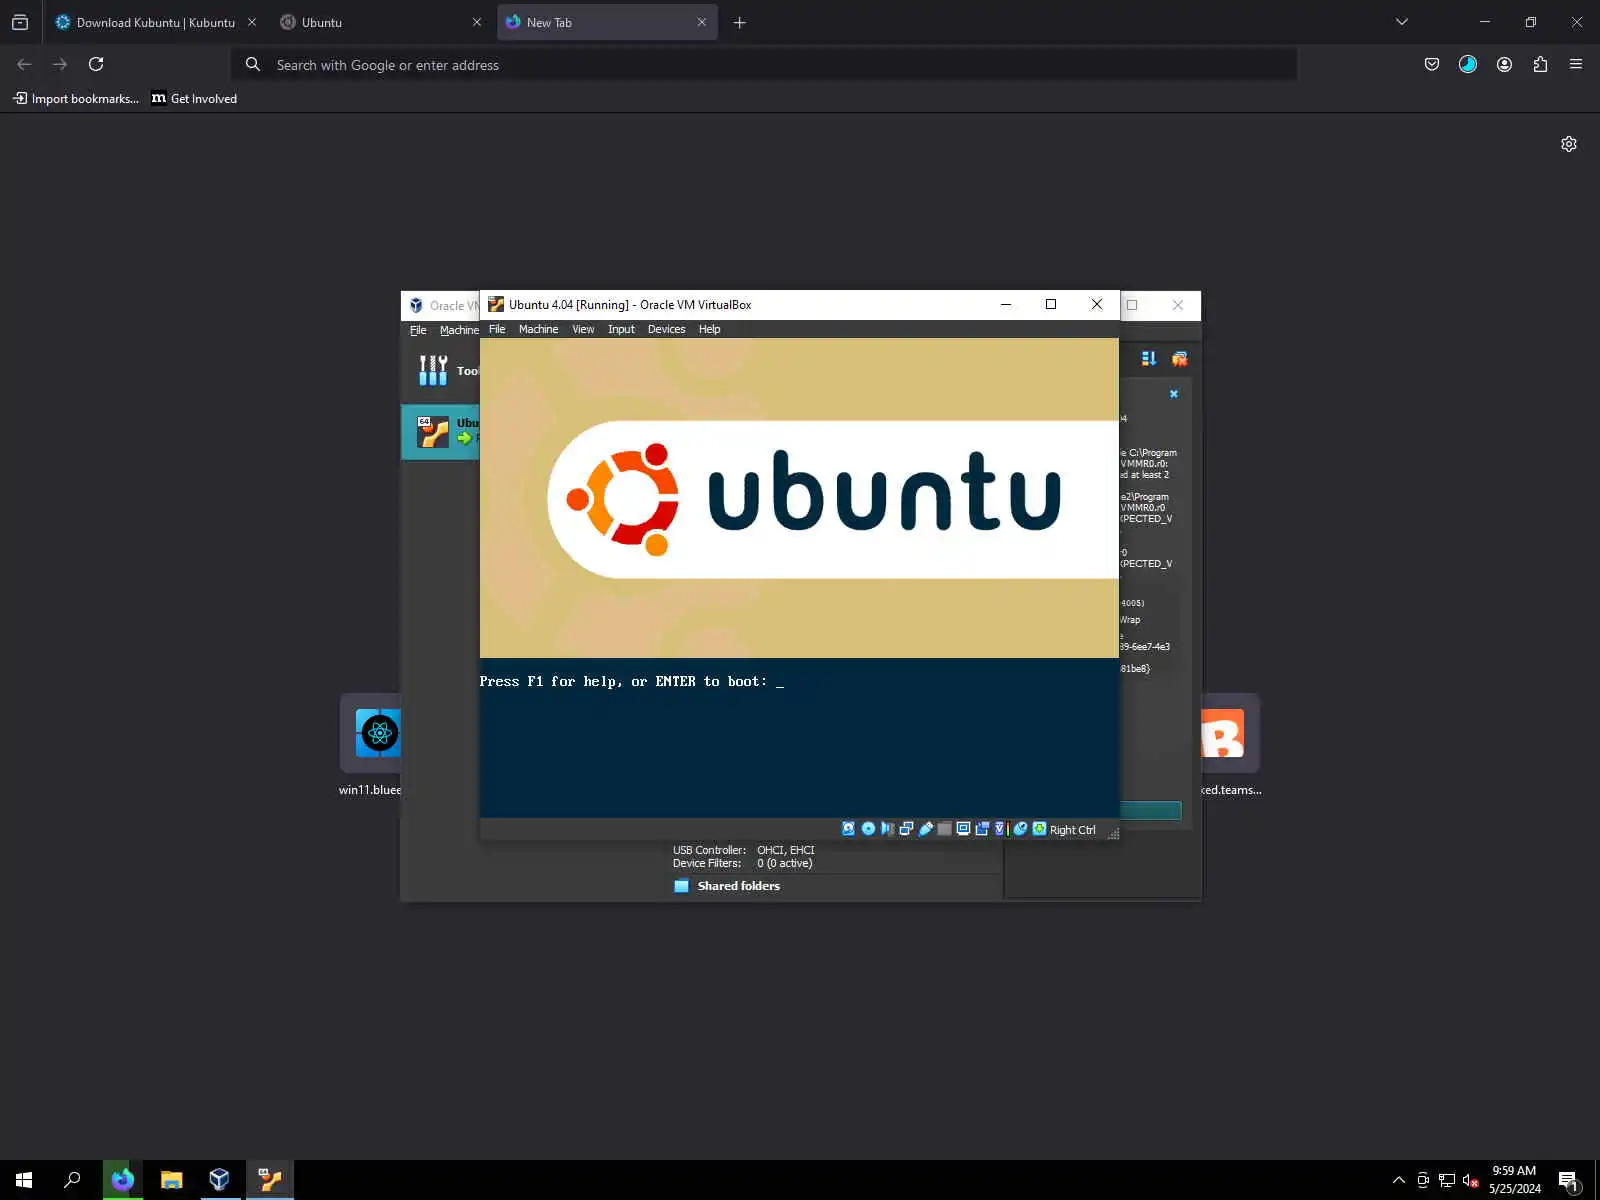1600x1200 pixels.
Task: Select Tools icon in VirtualBox Manager sidebar
Action: [433, 370]
